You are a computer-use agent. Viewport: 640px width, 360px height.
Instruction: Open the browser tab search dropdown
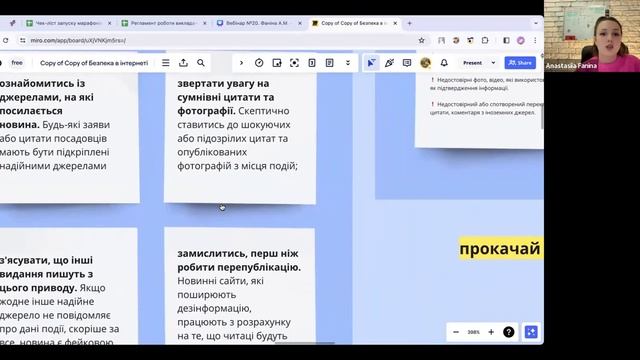pos(536,23)
